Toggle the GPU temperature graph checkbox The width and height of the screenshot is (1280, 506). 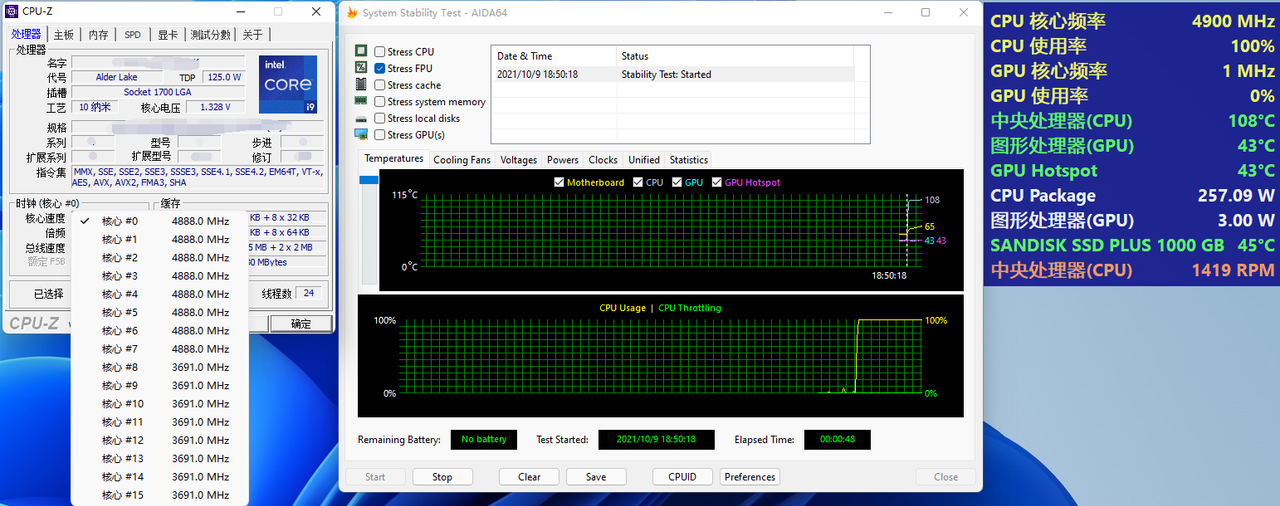pyautogui.click(x=677, y=182)
